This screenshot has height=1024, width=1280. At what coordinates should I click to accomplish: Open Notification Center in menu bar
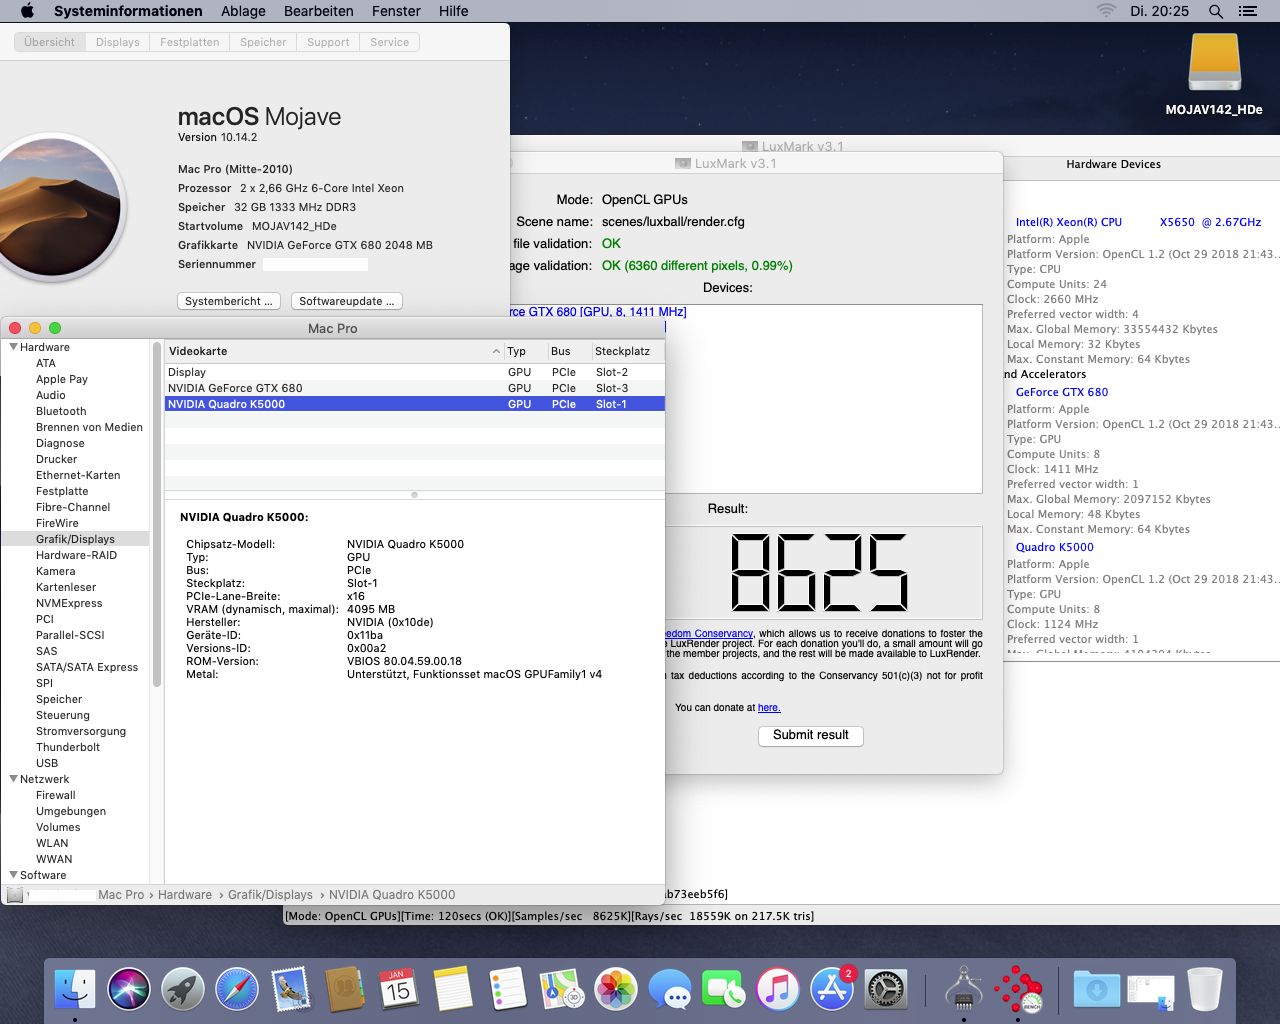click(x=1248, y=11)
